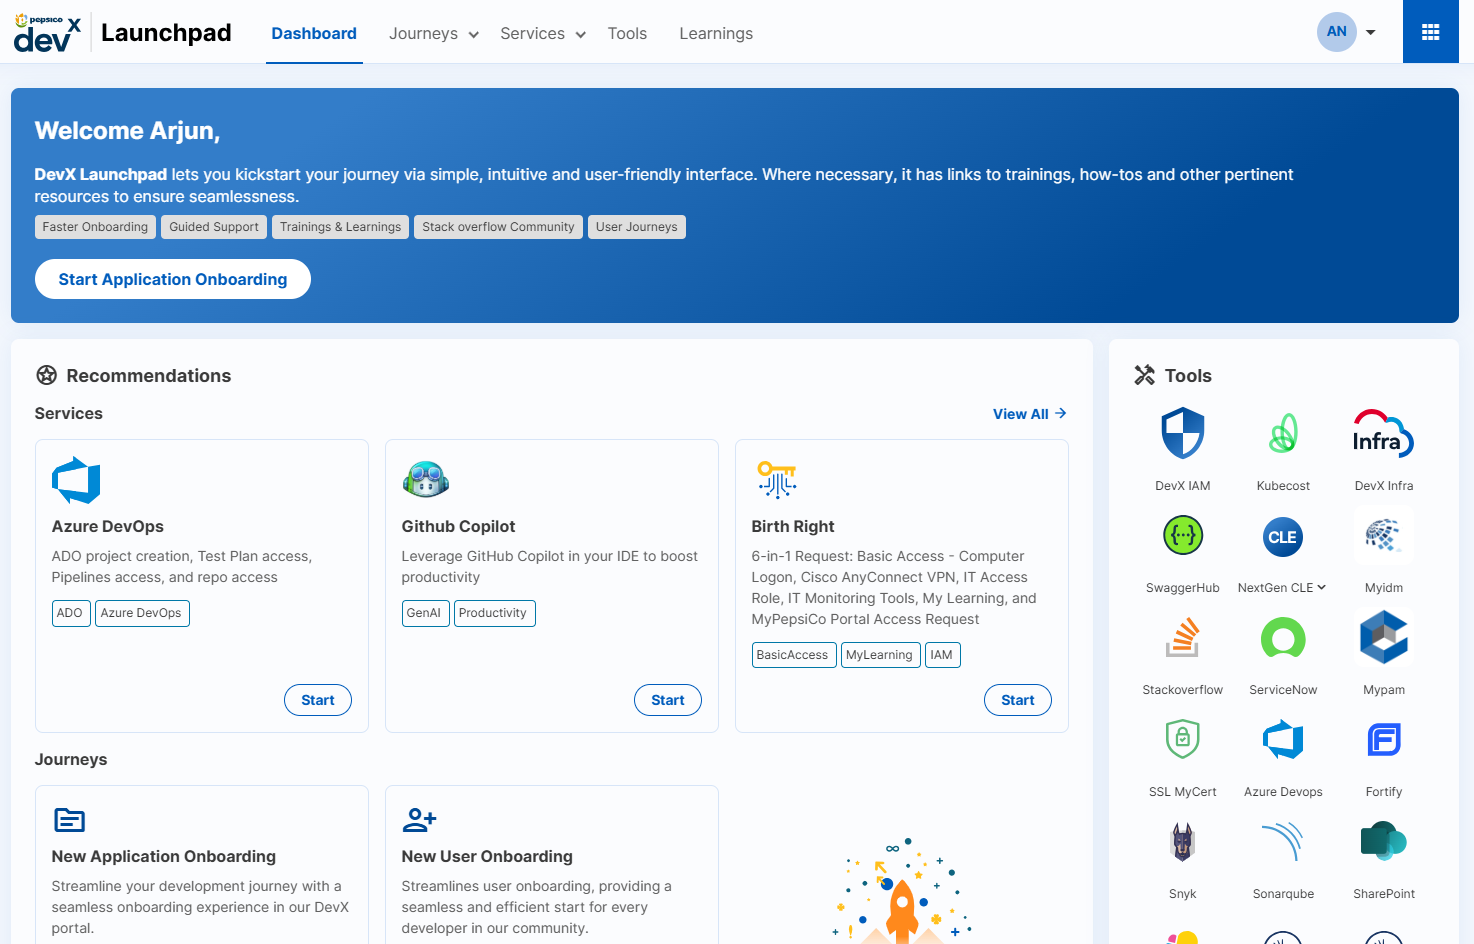This screenshot has height=944, width=1474.
Task: Start the Birth Right service
Action: coord(1018,700)
